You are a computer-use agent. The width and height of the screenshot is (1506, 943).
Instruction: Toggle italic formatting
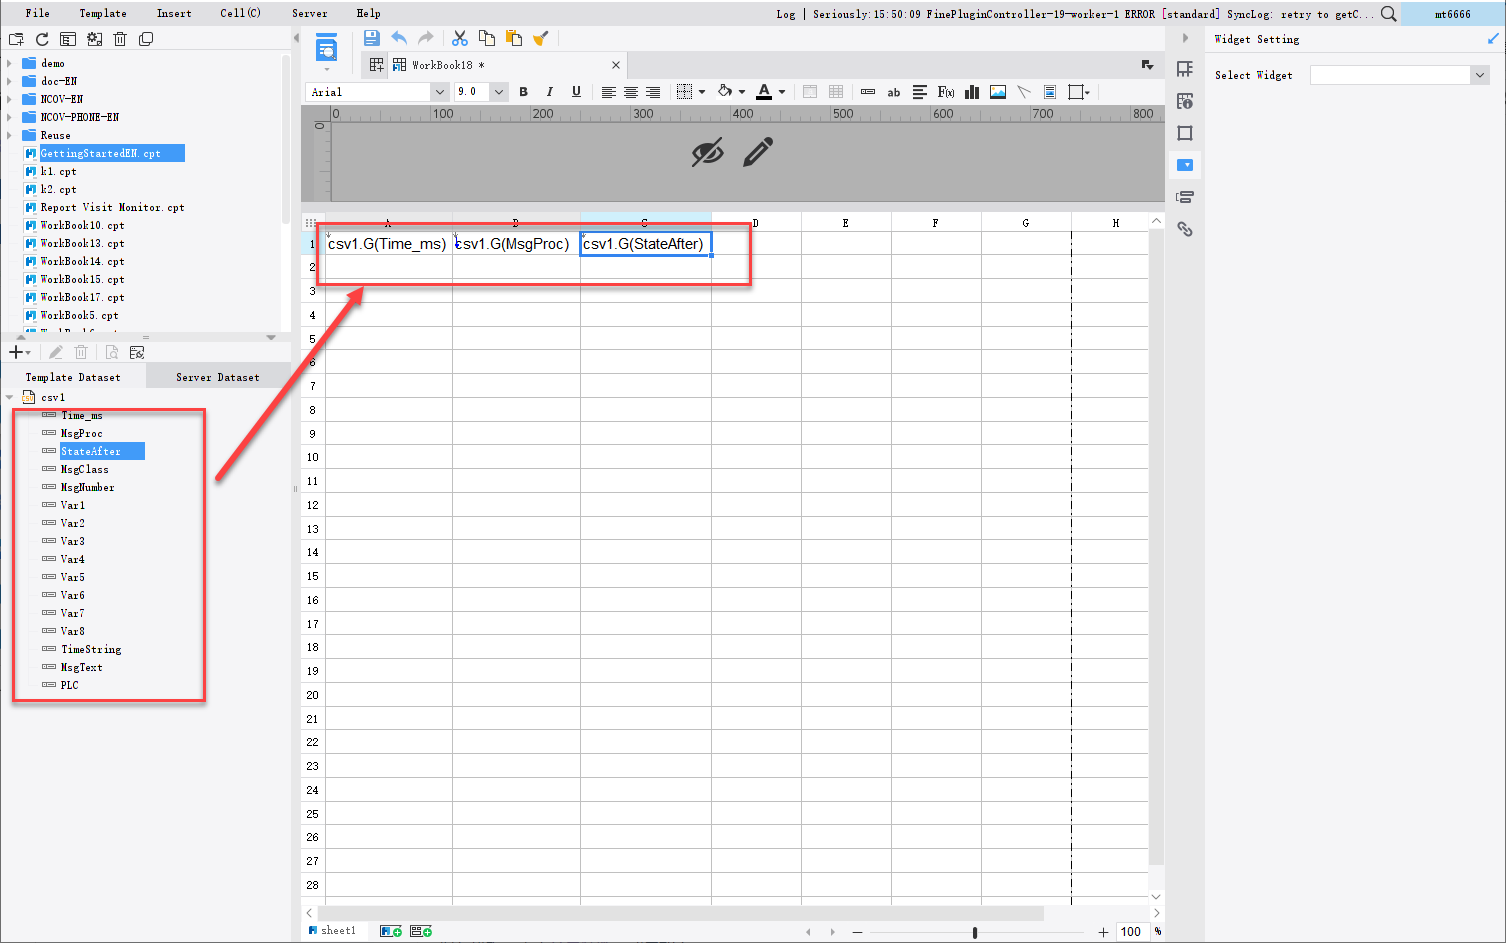[x=549, y=92]
